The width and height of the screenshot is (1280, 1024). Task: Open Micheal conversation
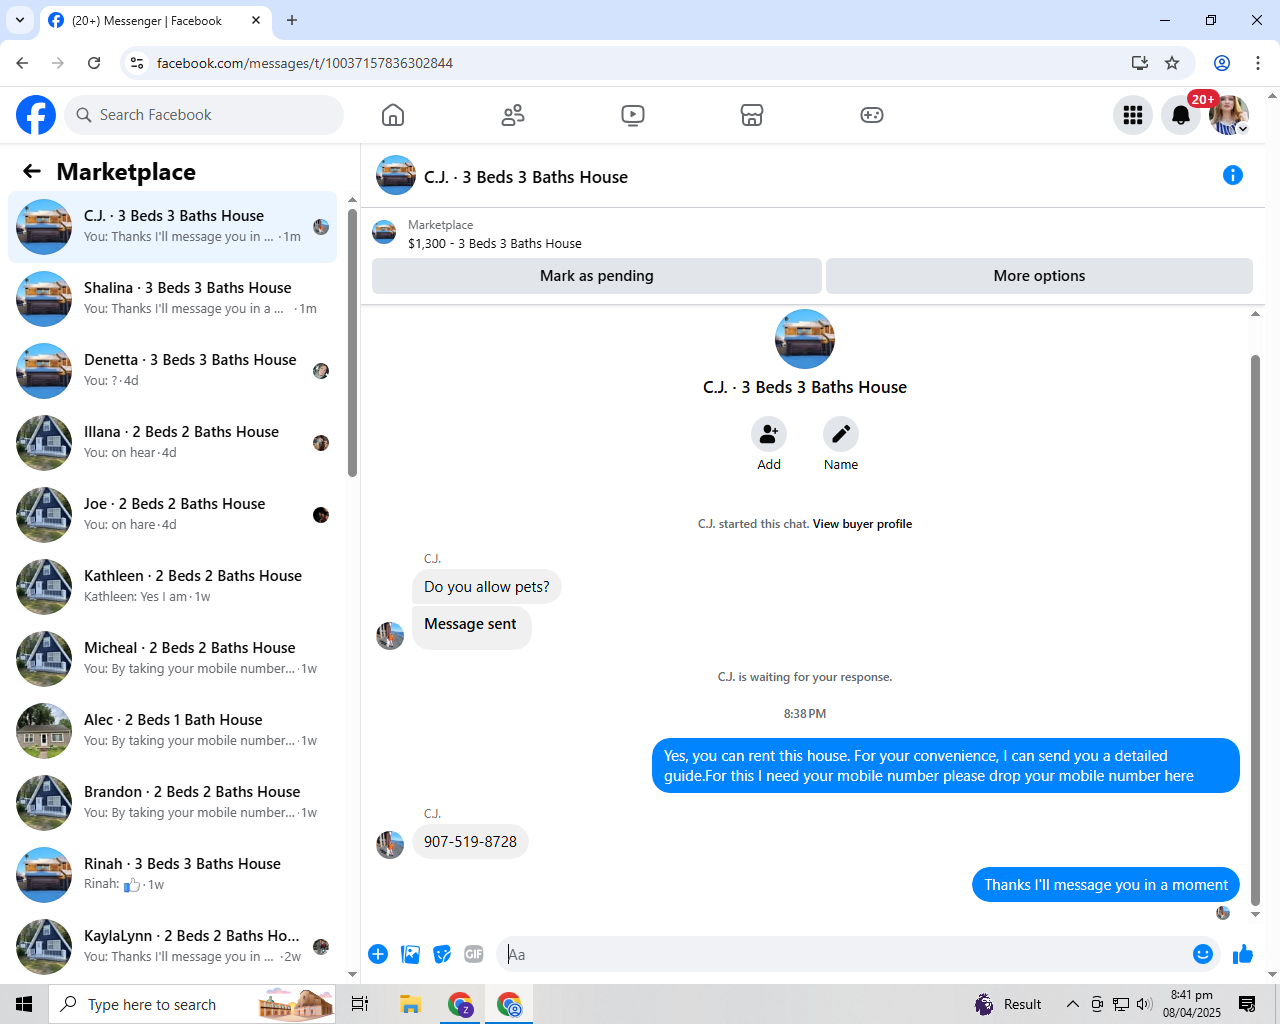pyautogui.click(x=173, y=659)
